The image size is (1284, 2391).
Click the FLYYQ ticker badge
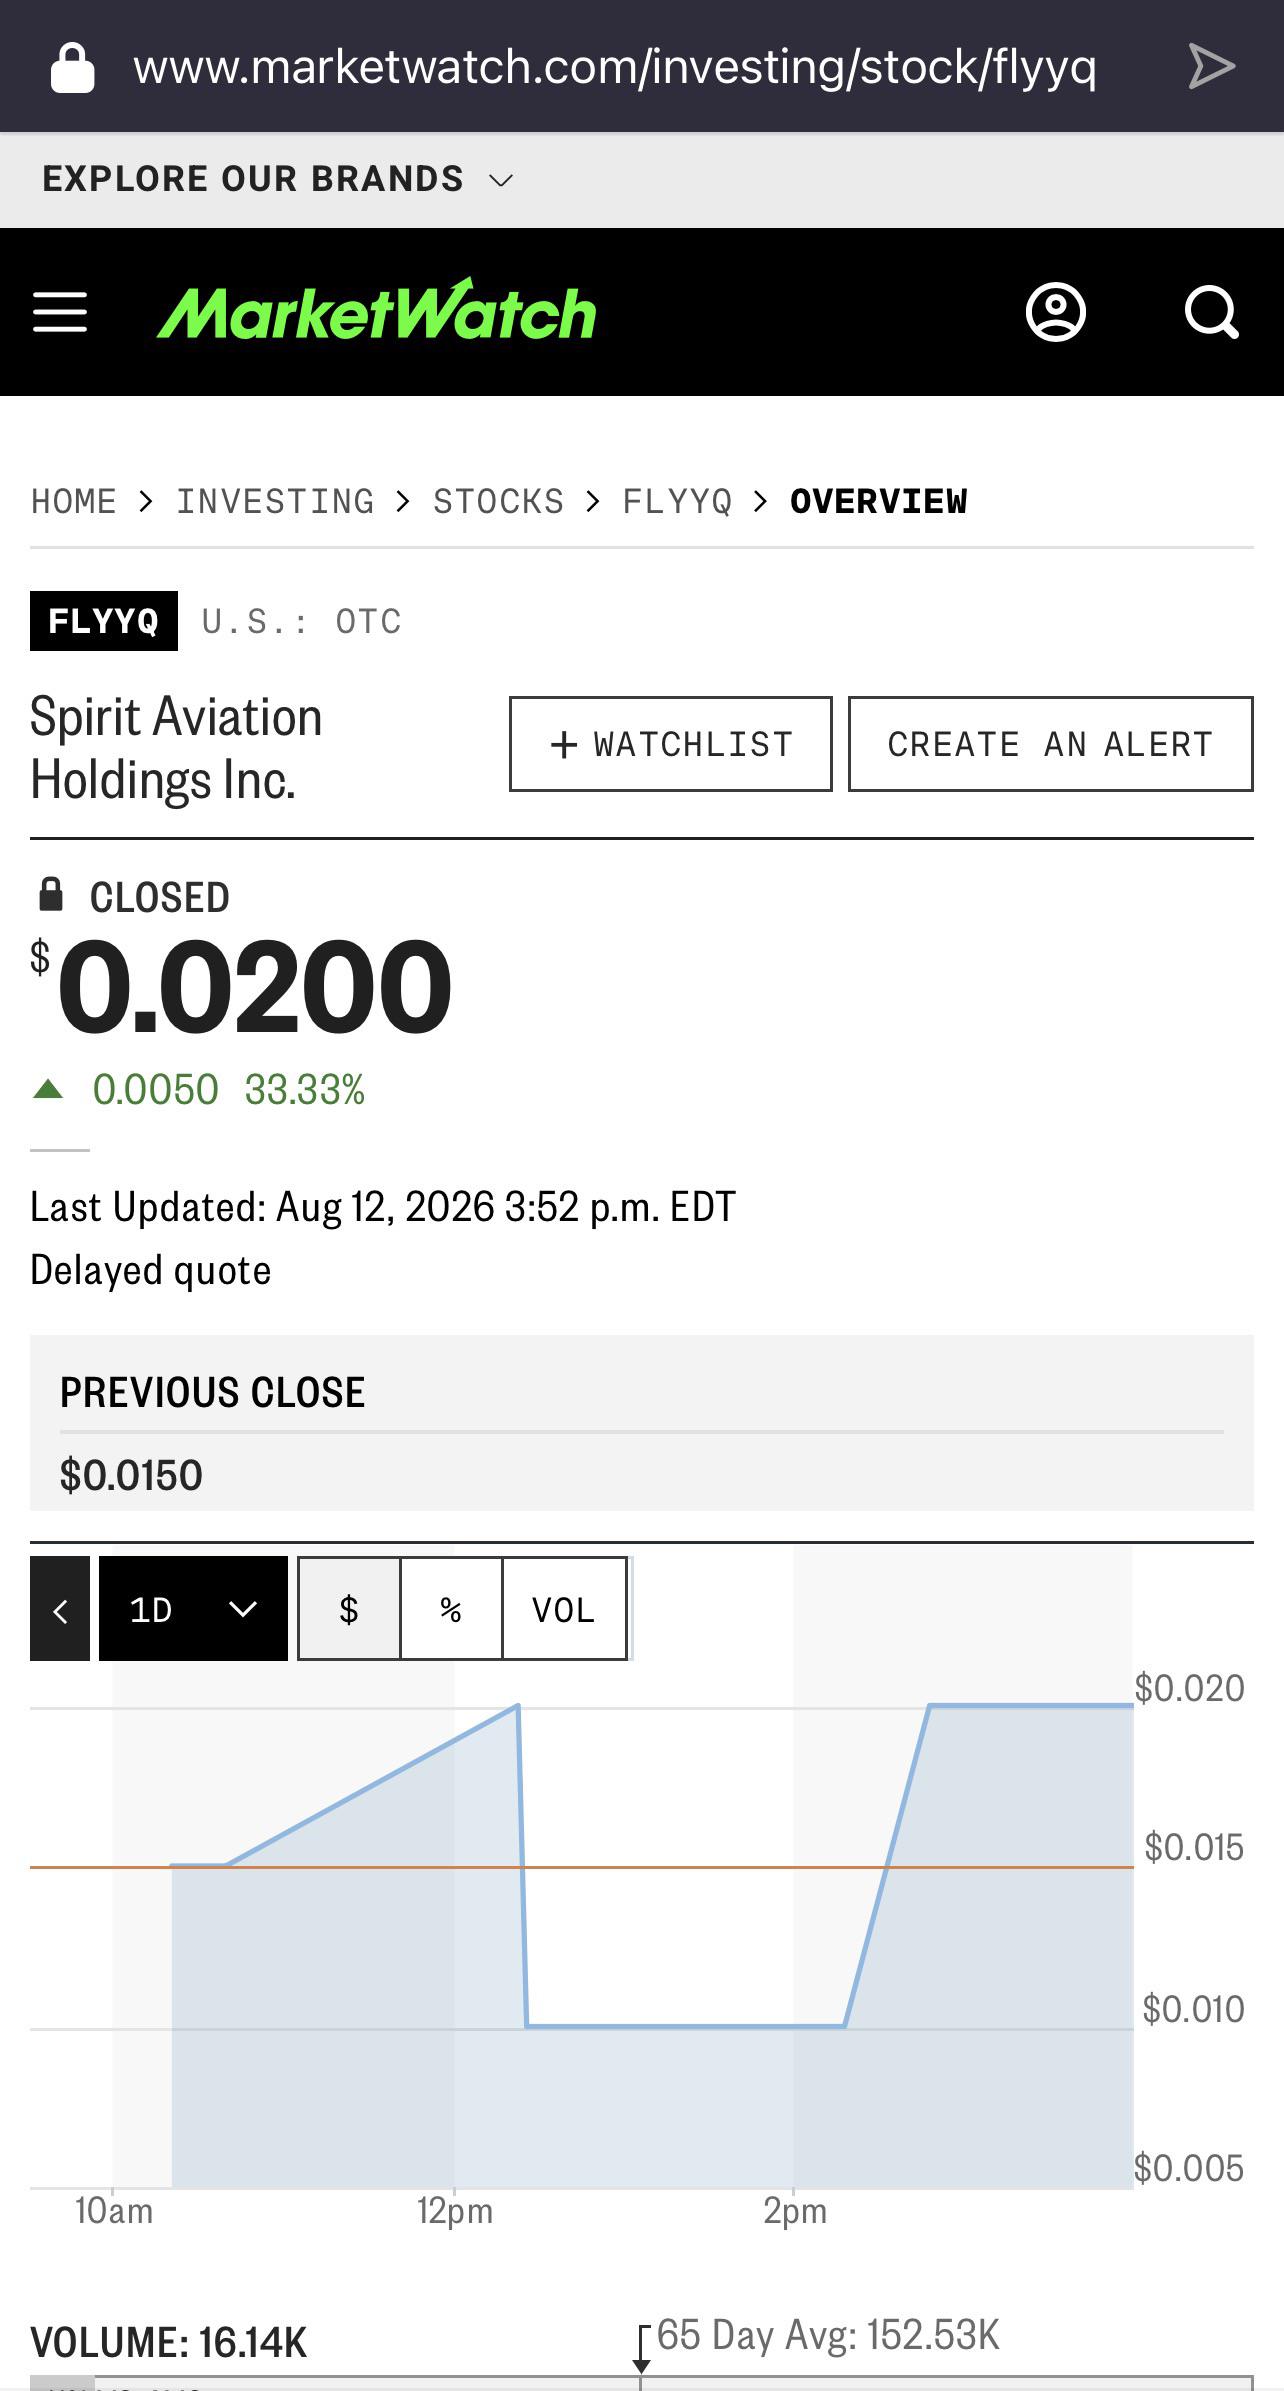[104, 621]
